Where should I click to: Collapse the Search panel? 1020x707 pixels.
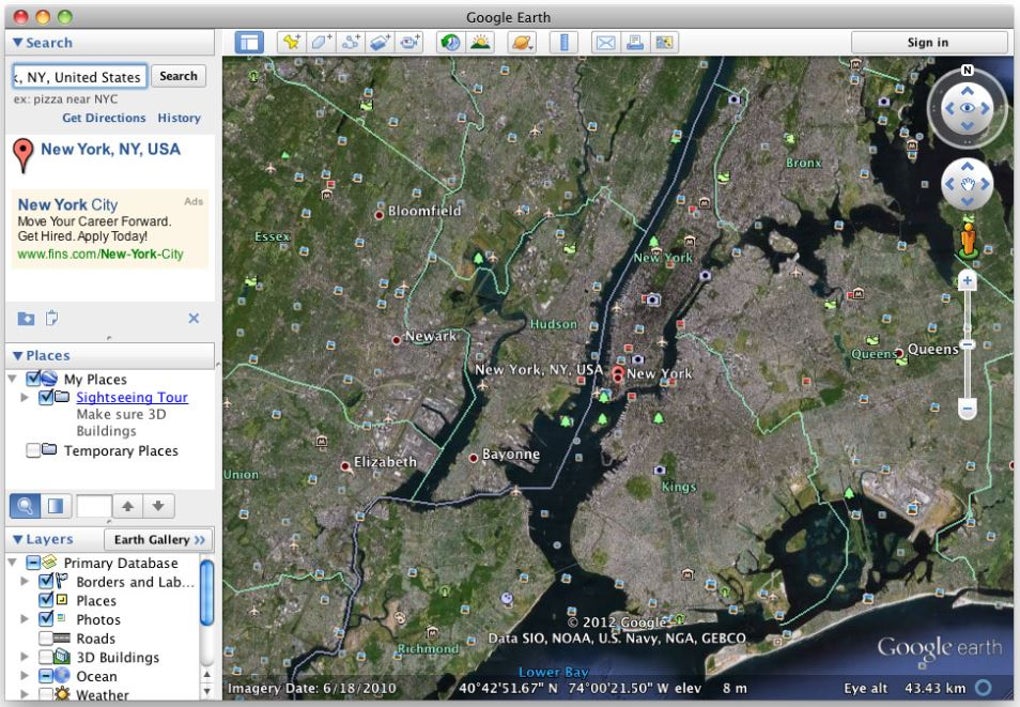click(x=18, y=42)
